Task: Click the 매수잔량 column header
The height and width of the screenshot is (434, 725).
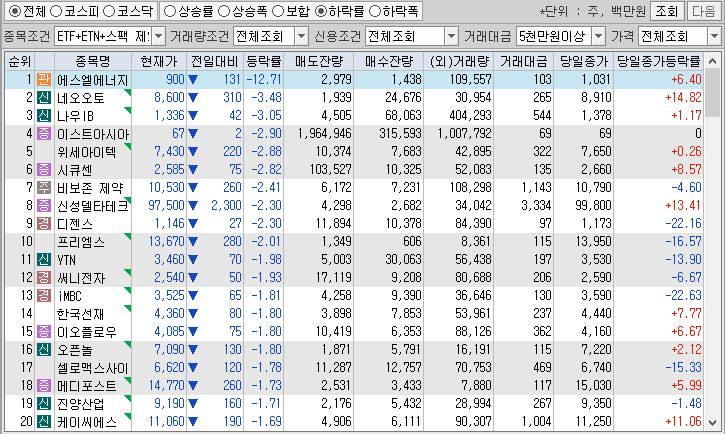Action: pos(389,61)
